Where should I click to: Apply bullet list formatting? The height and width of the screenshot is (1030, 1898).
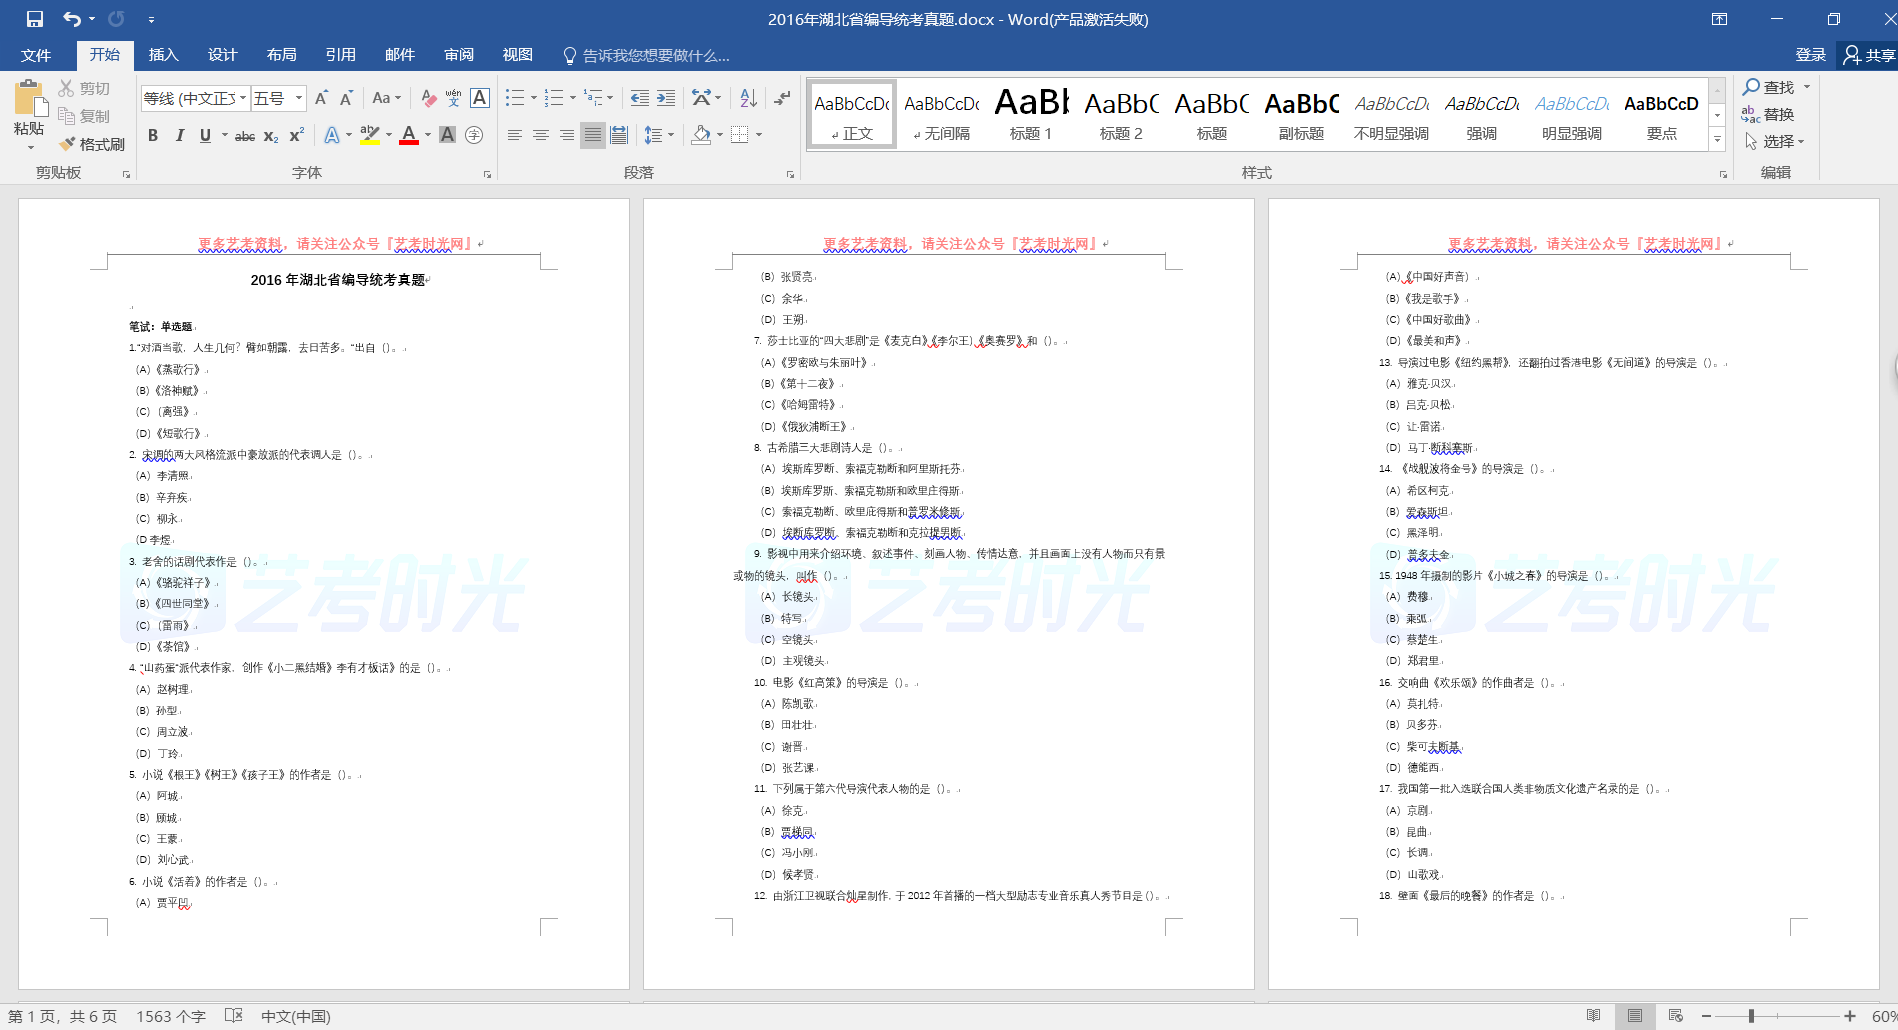[514, 98]
